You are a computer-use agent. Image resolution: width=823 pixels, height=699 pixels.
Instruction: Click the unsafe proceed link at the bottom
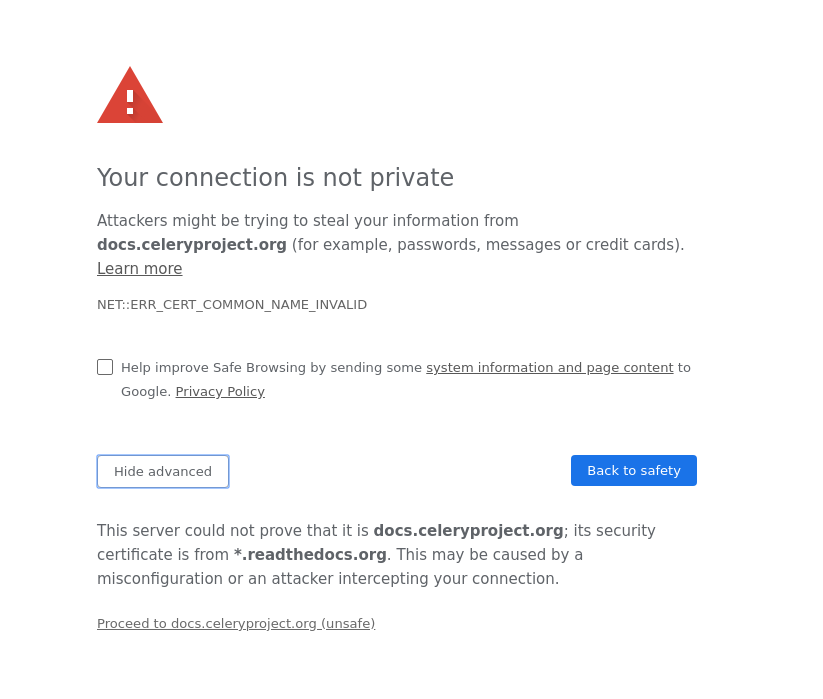point(236,623)
